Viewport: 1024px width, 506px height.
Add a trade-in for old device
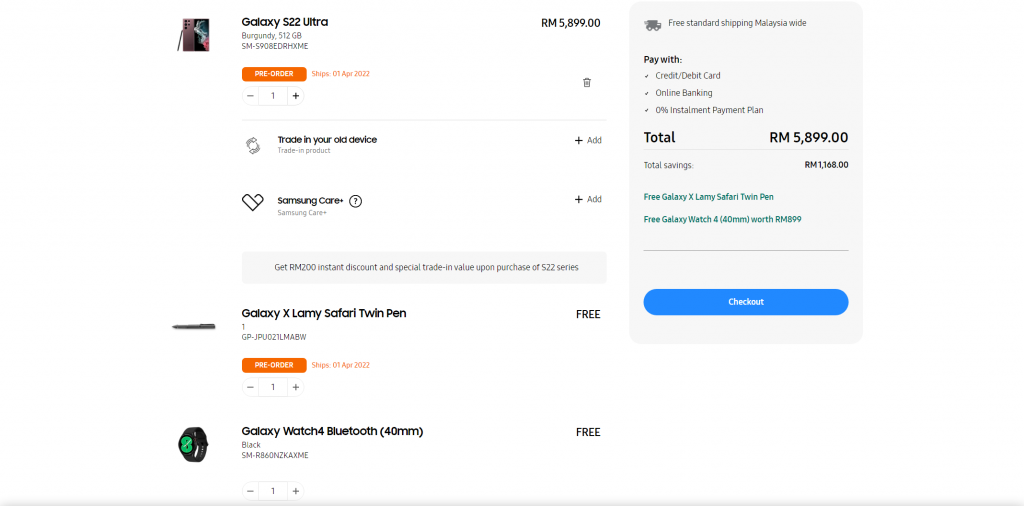(588, 141)
